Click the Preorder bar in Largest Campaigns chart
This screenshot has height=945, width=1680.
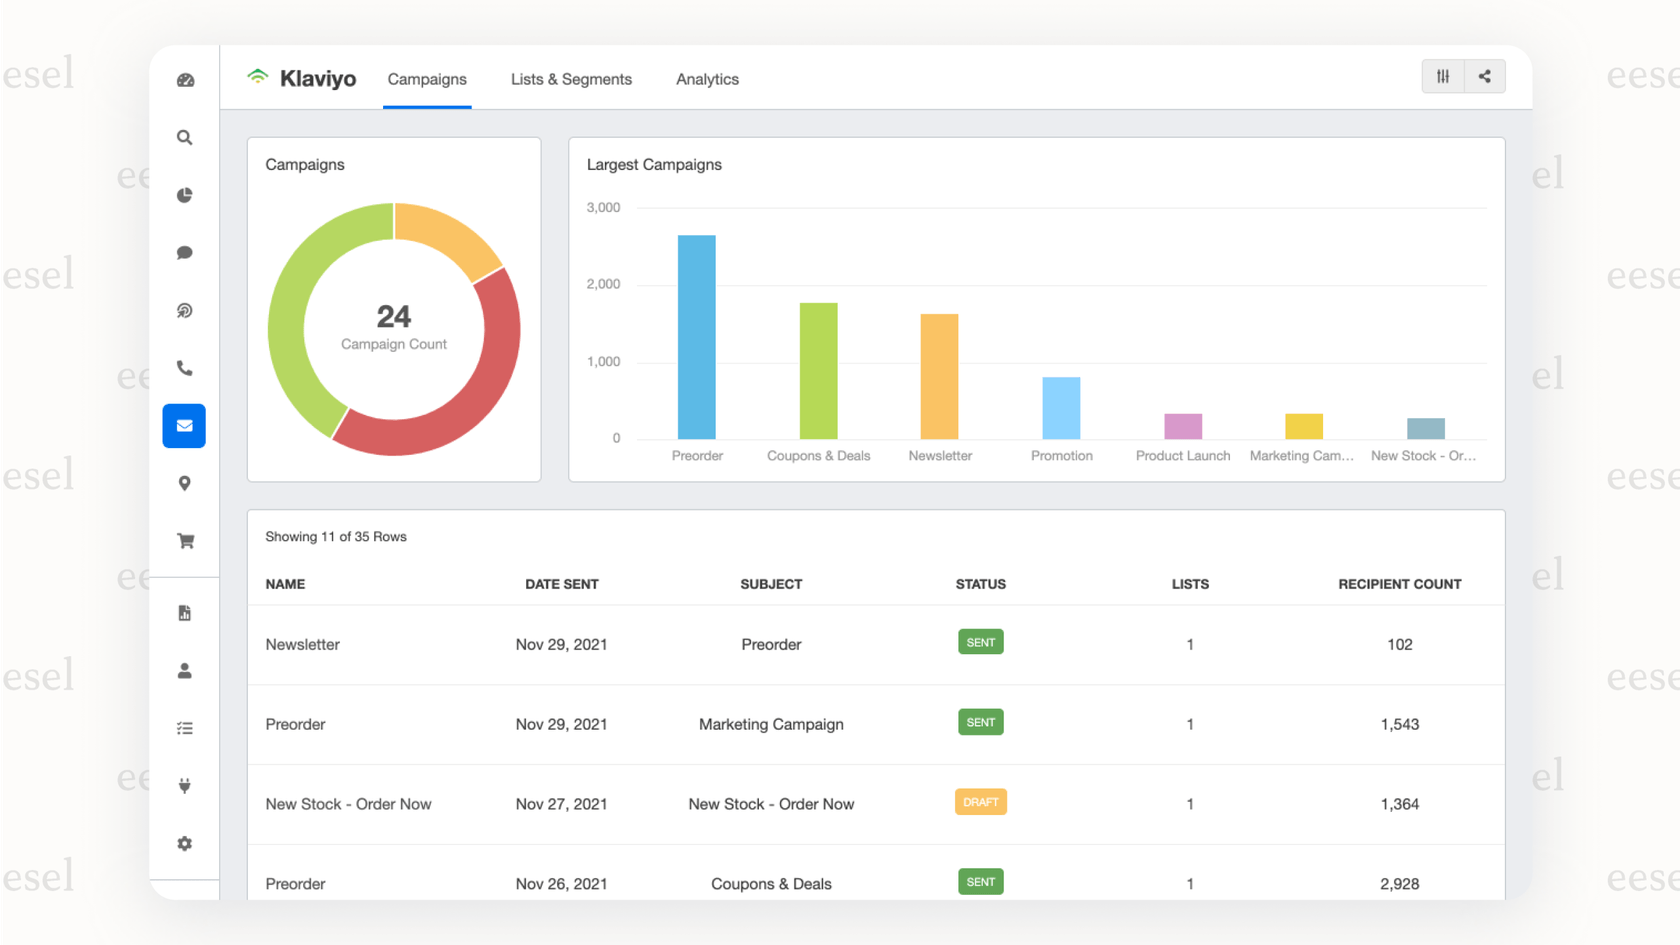(697, 335)
